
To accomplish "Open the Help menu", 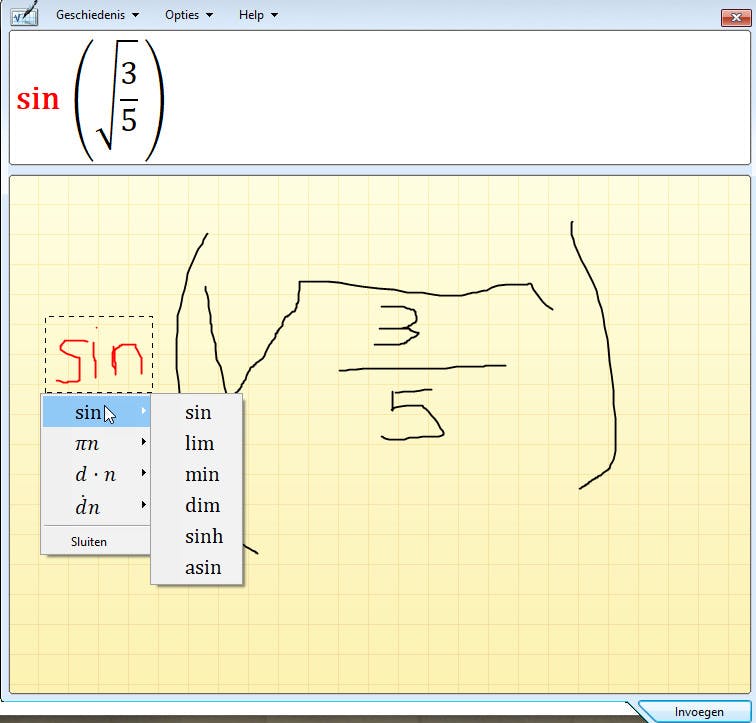I will pyautogui.click(x=258, y=15).
